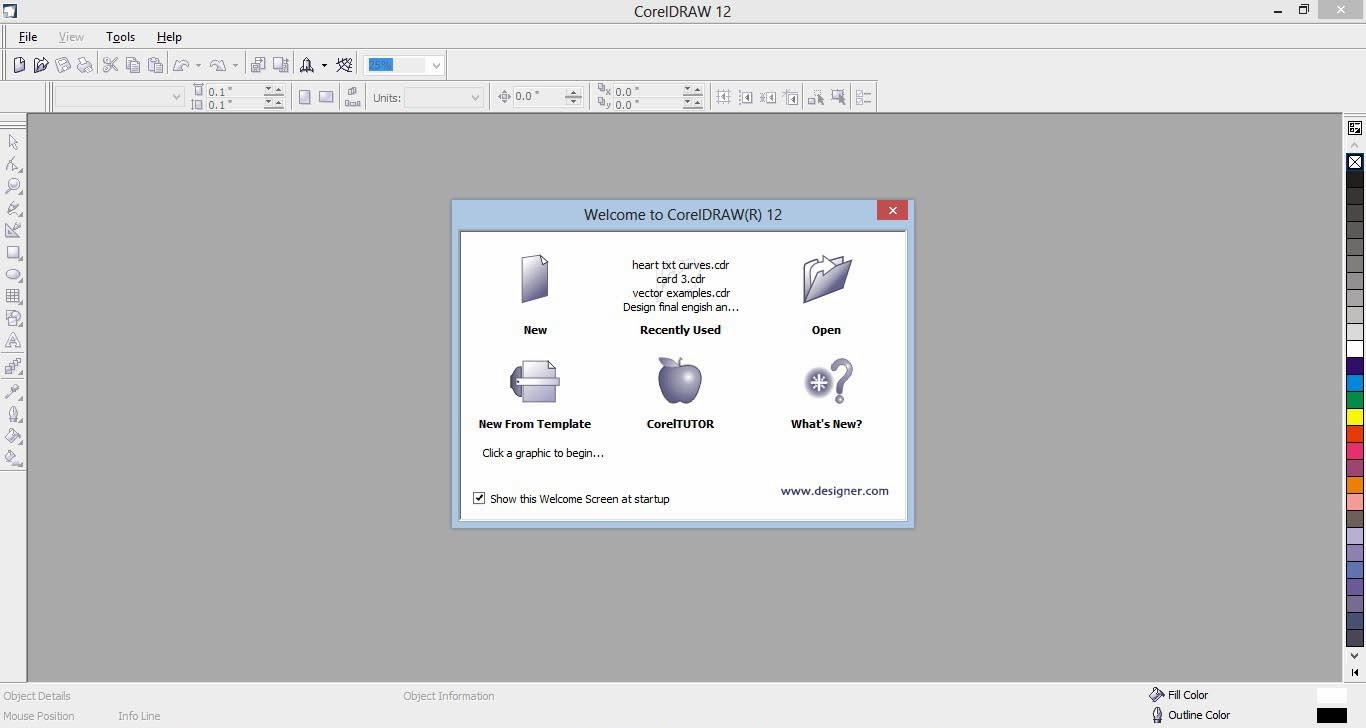Open the Application Launcher dropdown arrow
Viewport: 1366px width, 728px height.
click(x=324, y=64)
